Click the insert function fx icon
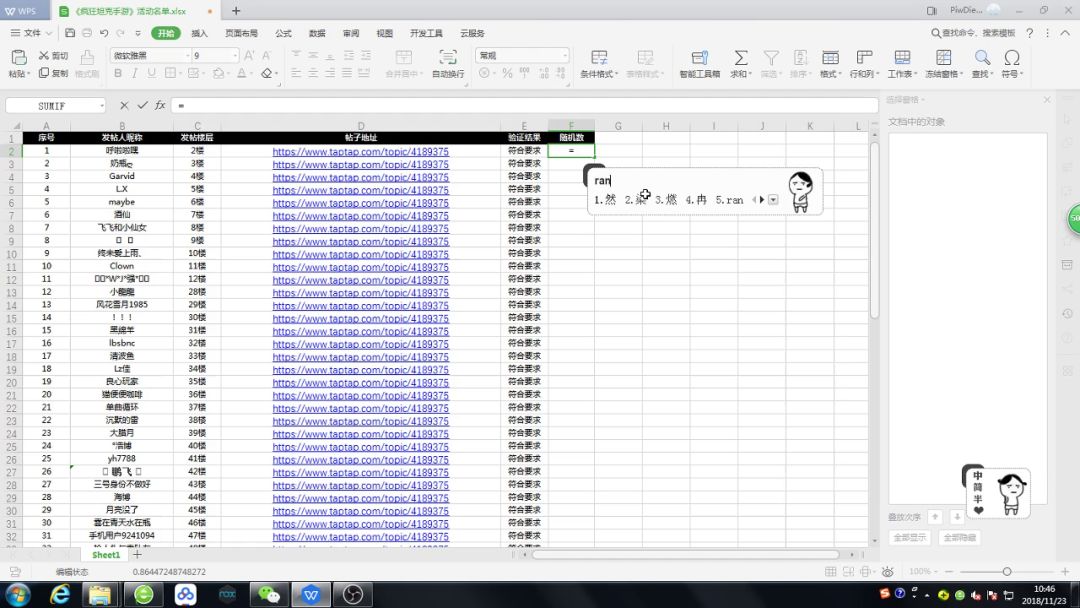The height and width of the screenshot is (608, 1080). (160, 105)
